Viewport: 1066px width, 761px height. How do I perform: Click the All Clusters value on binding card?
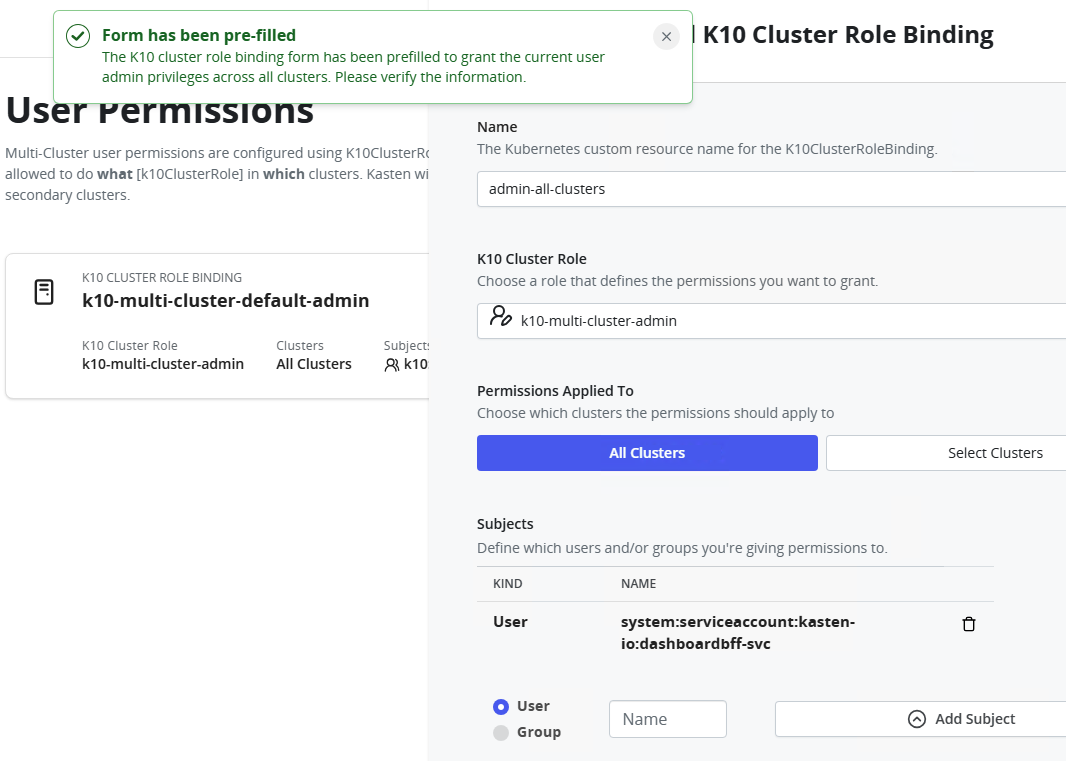314,364
